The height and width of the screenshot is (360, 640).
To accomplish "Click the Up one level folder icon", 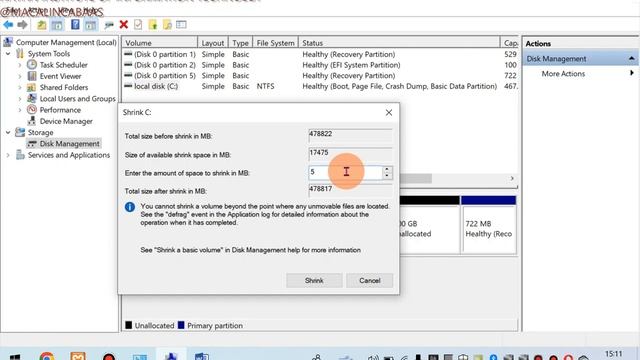I will pyautogui.click(x=42, y=25).
